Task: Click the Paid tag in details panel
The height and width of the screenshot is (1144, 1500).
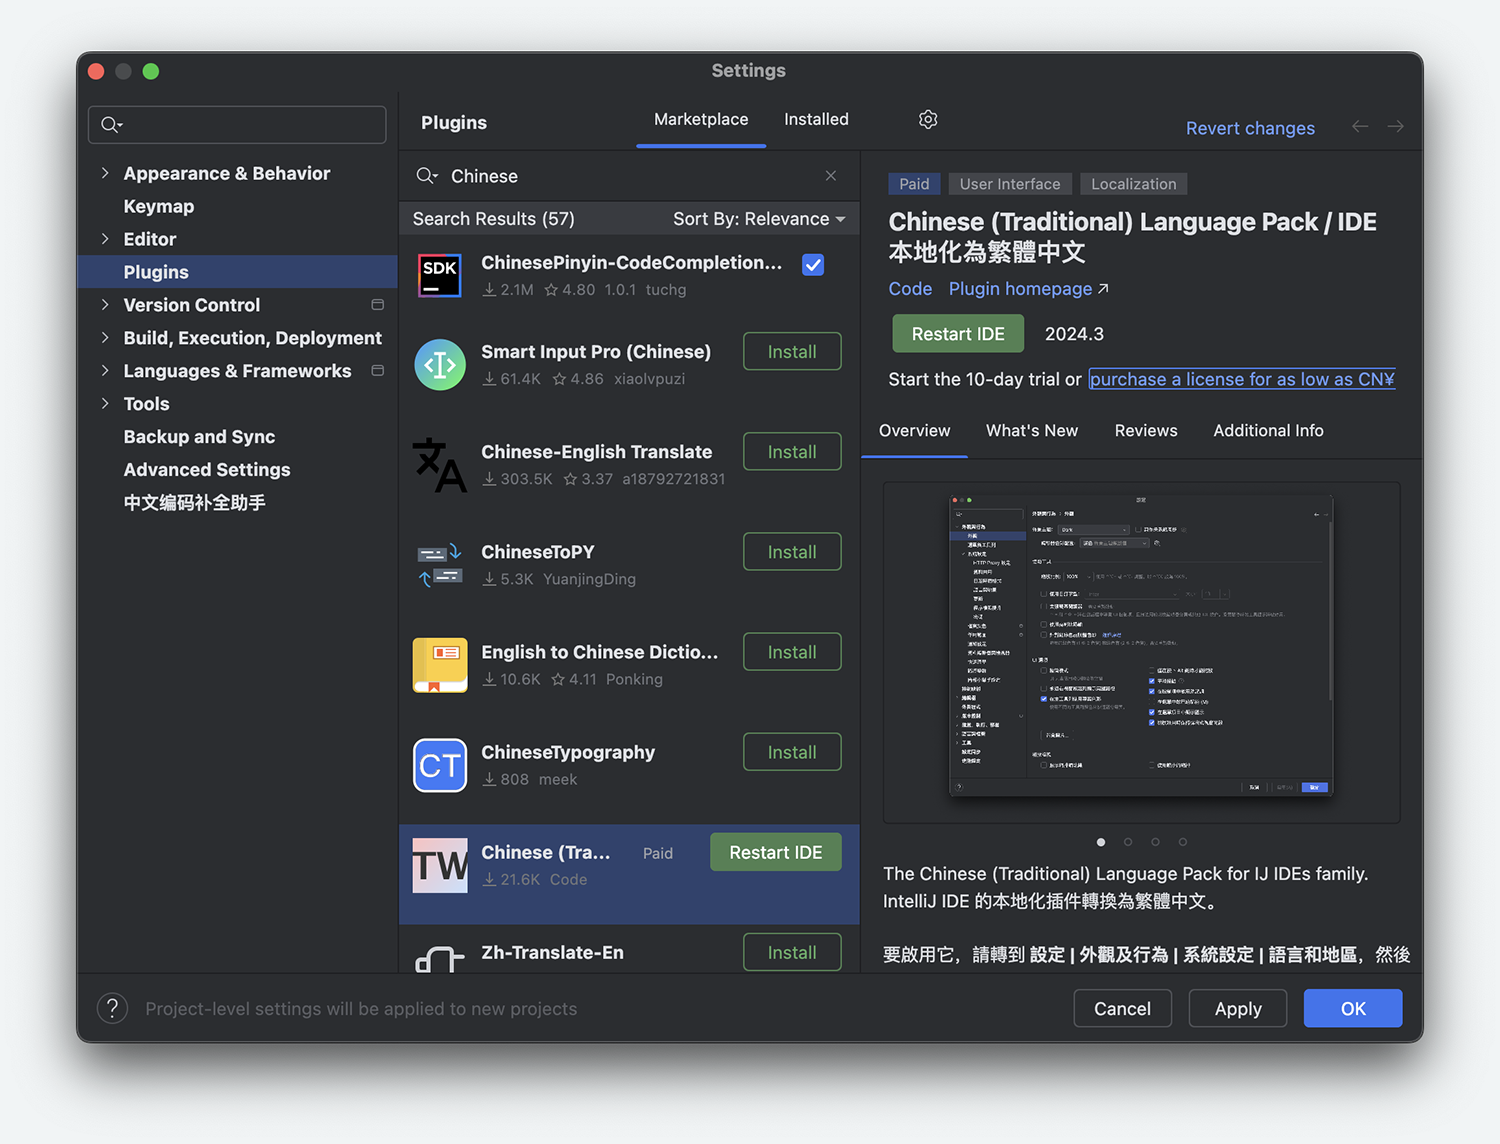Action: click(x=914, y=184)
